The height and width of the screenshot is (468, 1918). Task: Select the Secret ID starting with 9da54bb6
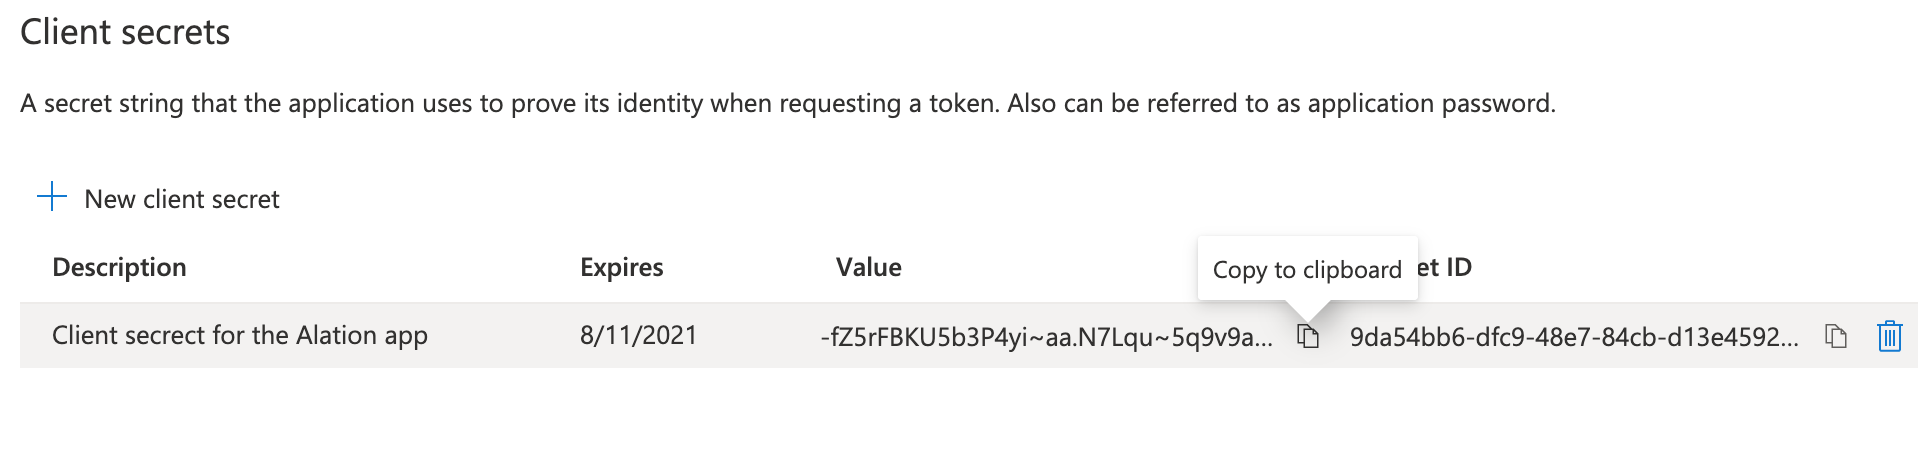click(1574, 337)
